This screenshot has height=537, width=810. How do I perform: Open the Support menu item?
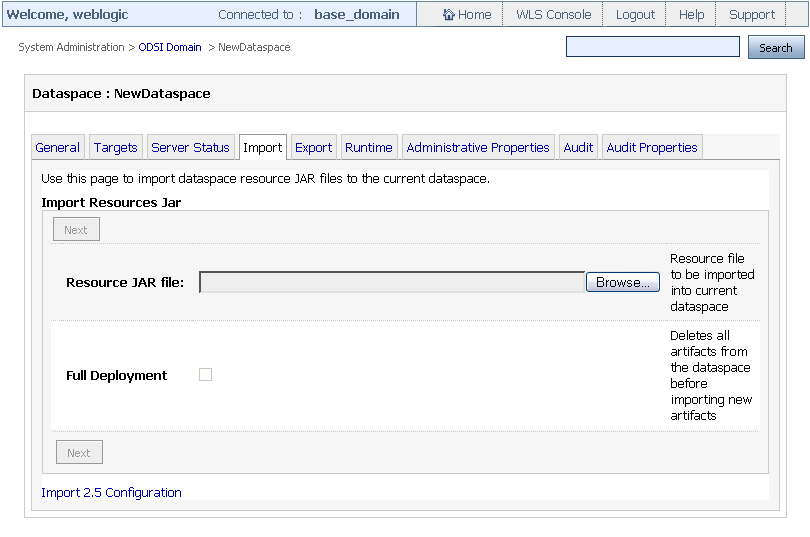752,14
